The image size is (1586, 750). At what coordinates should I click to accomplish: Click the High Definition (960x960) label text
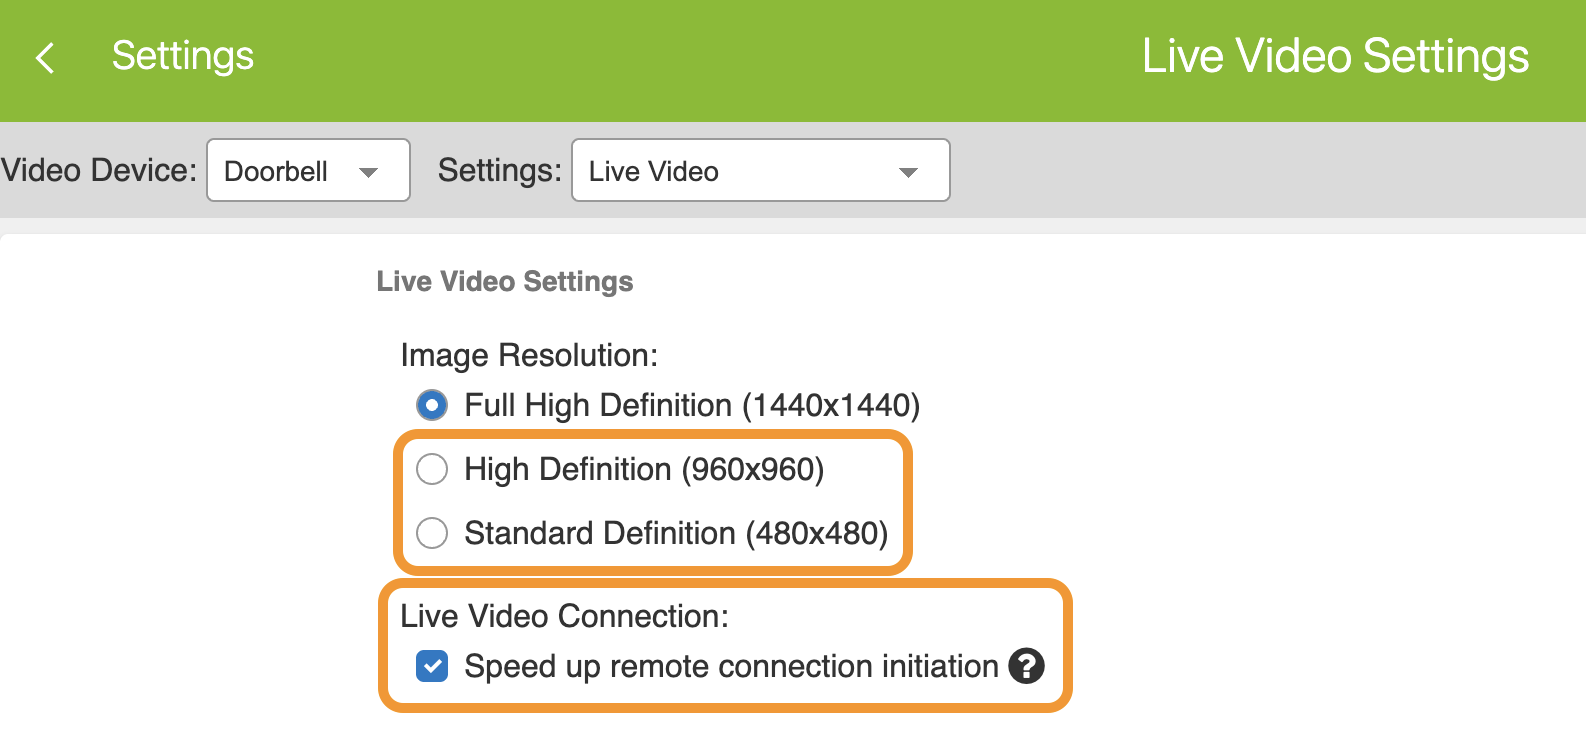(644, 469)
